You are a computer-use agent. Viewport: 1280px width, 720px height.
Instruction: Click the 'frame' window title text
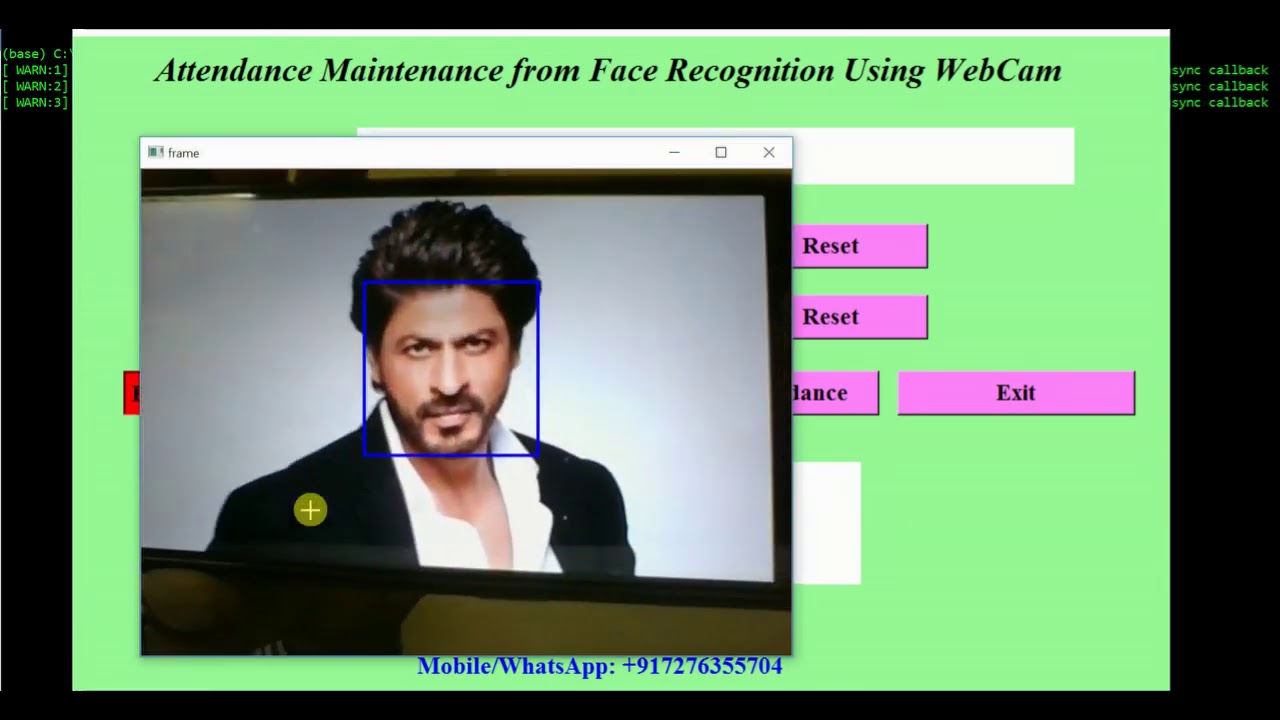(183, 153)
